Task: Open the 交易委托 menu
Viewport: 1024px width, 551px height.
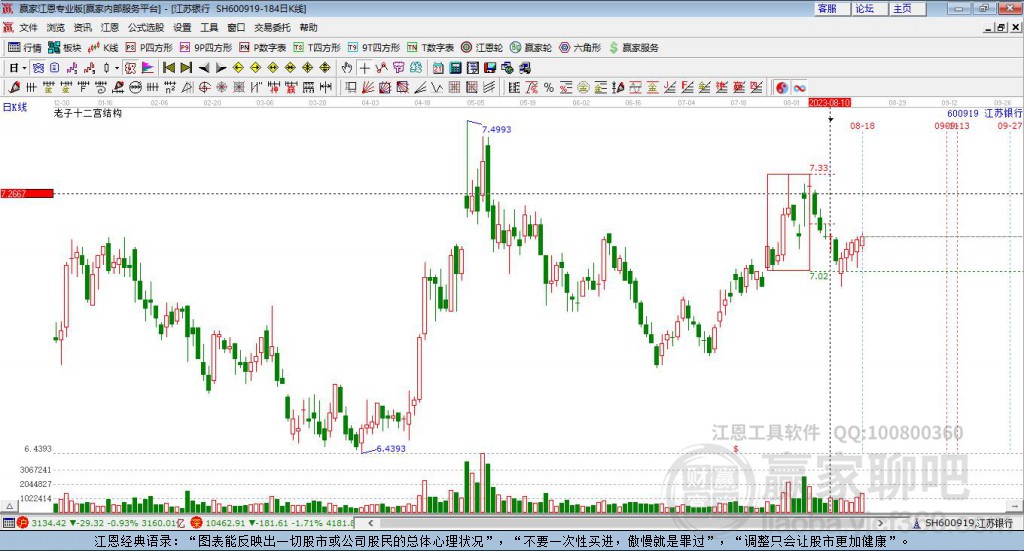Action: 272,27
